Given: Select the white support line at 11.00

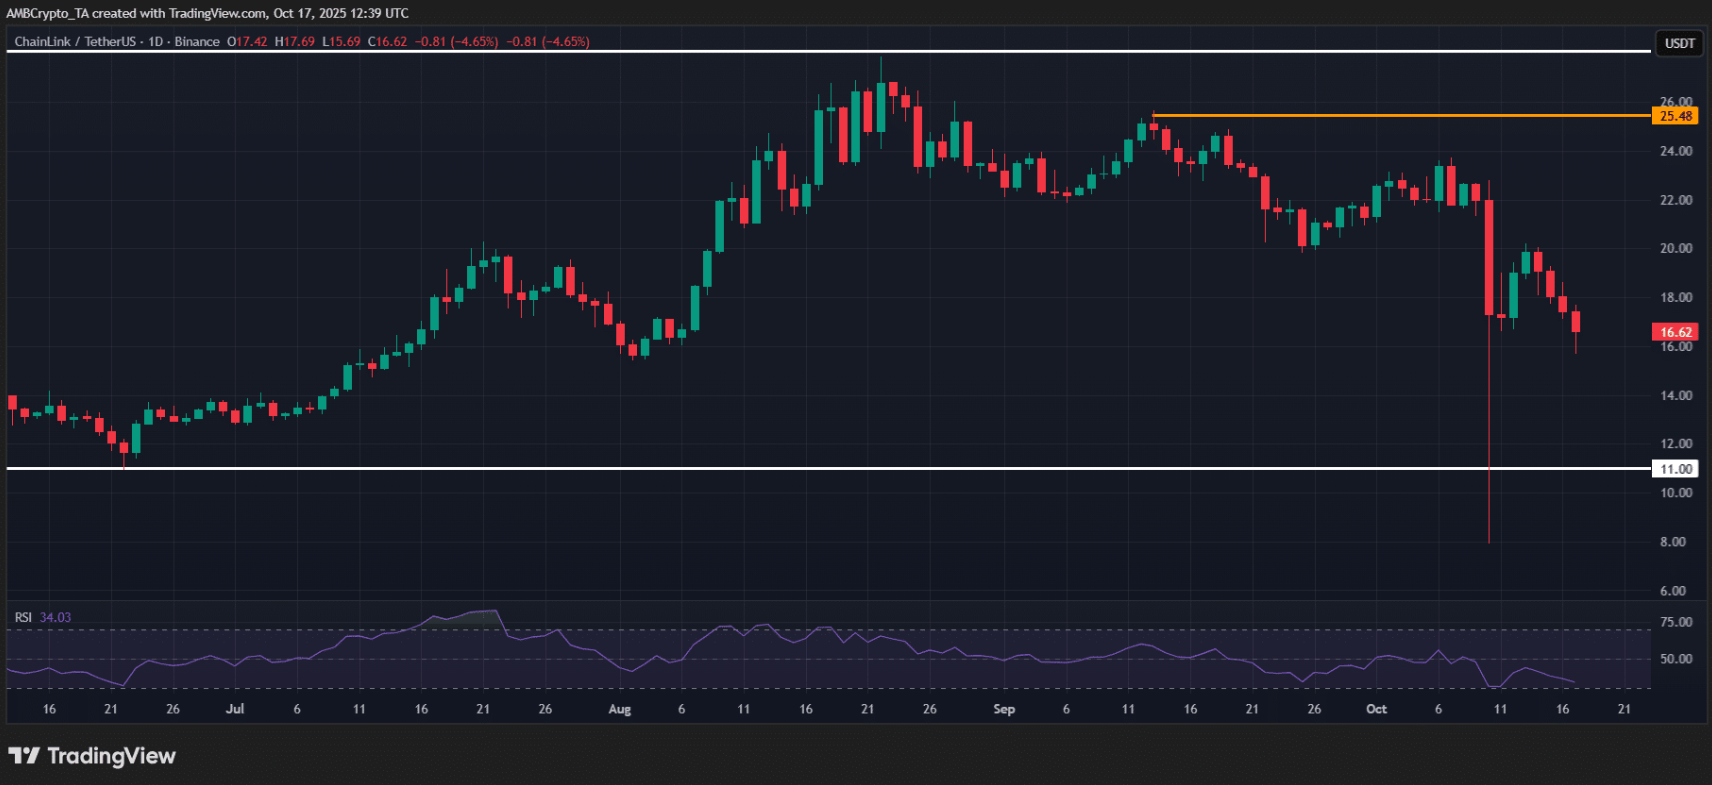Looking at the screenshot, I should [800, 468].
